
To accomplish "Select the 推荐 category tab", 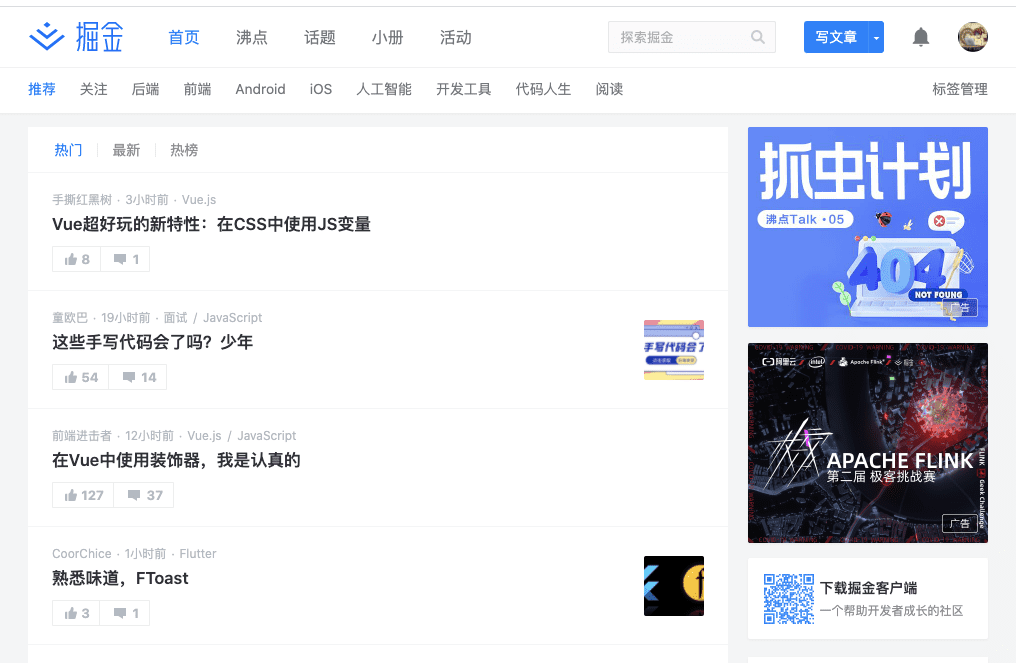I will click(x=42, y=89).
